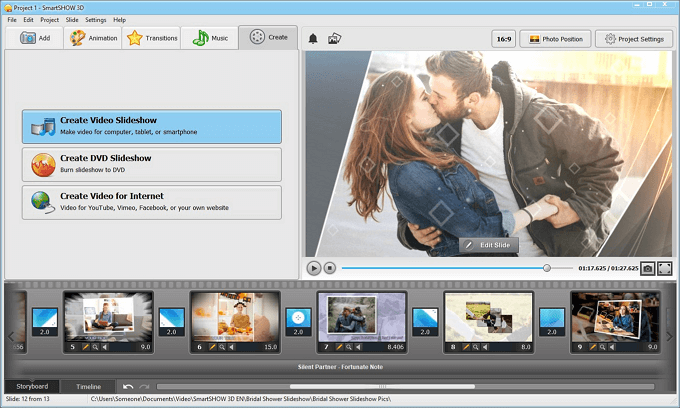Click the speaker icon on slide 6
Screen dimensions: 680x408
click(231, 347)
